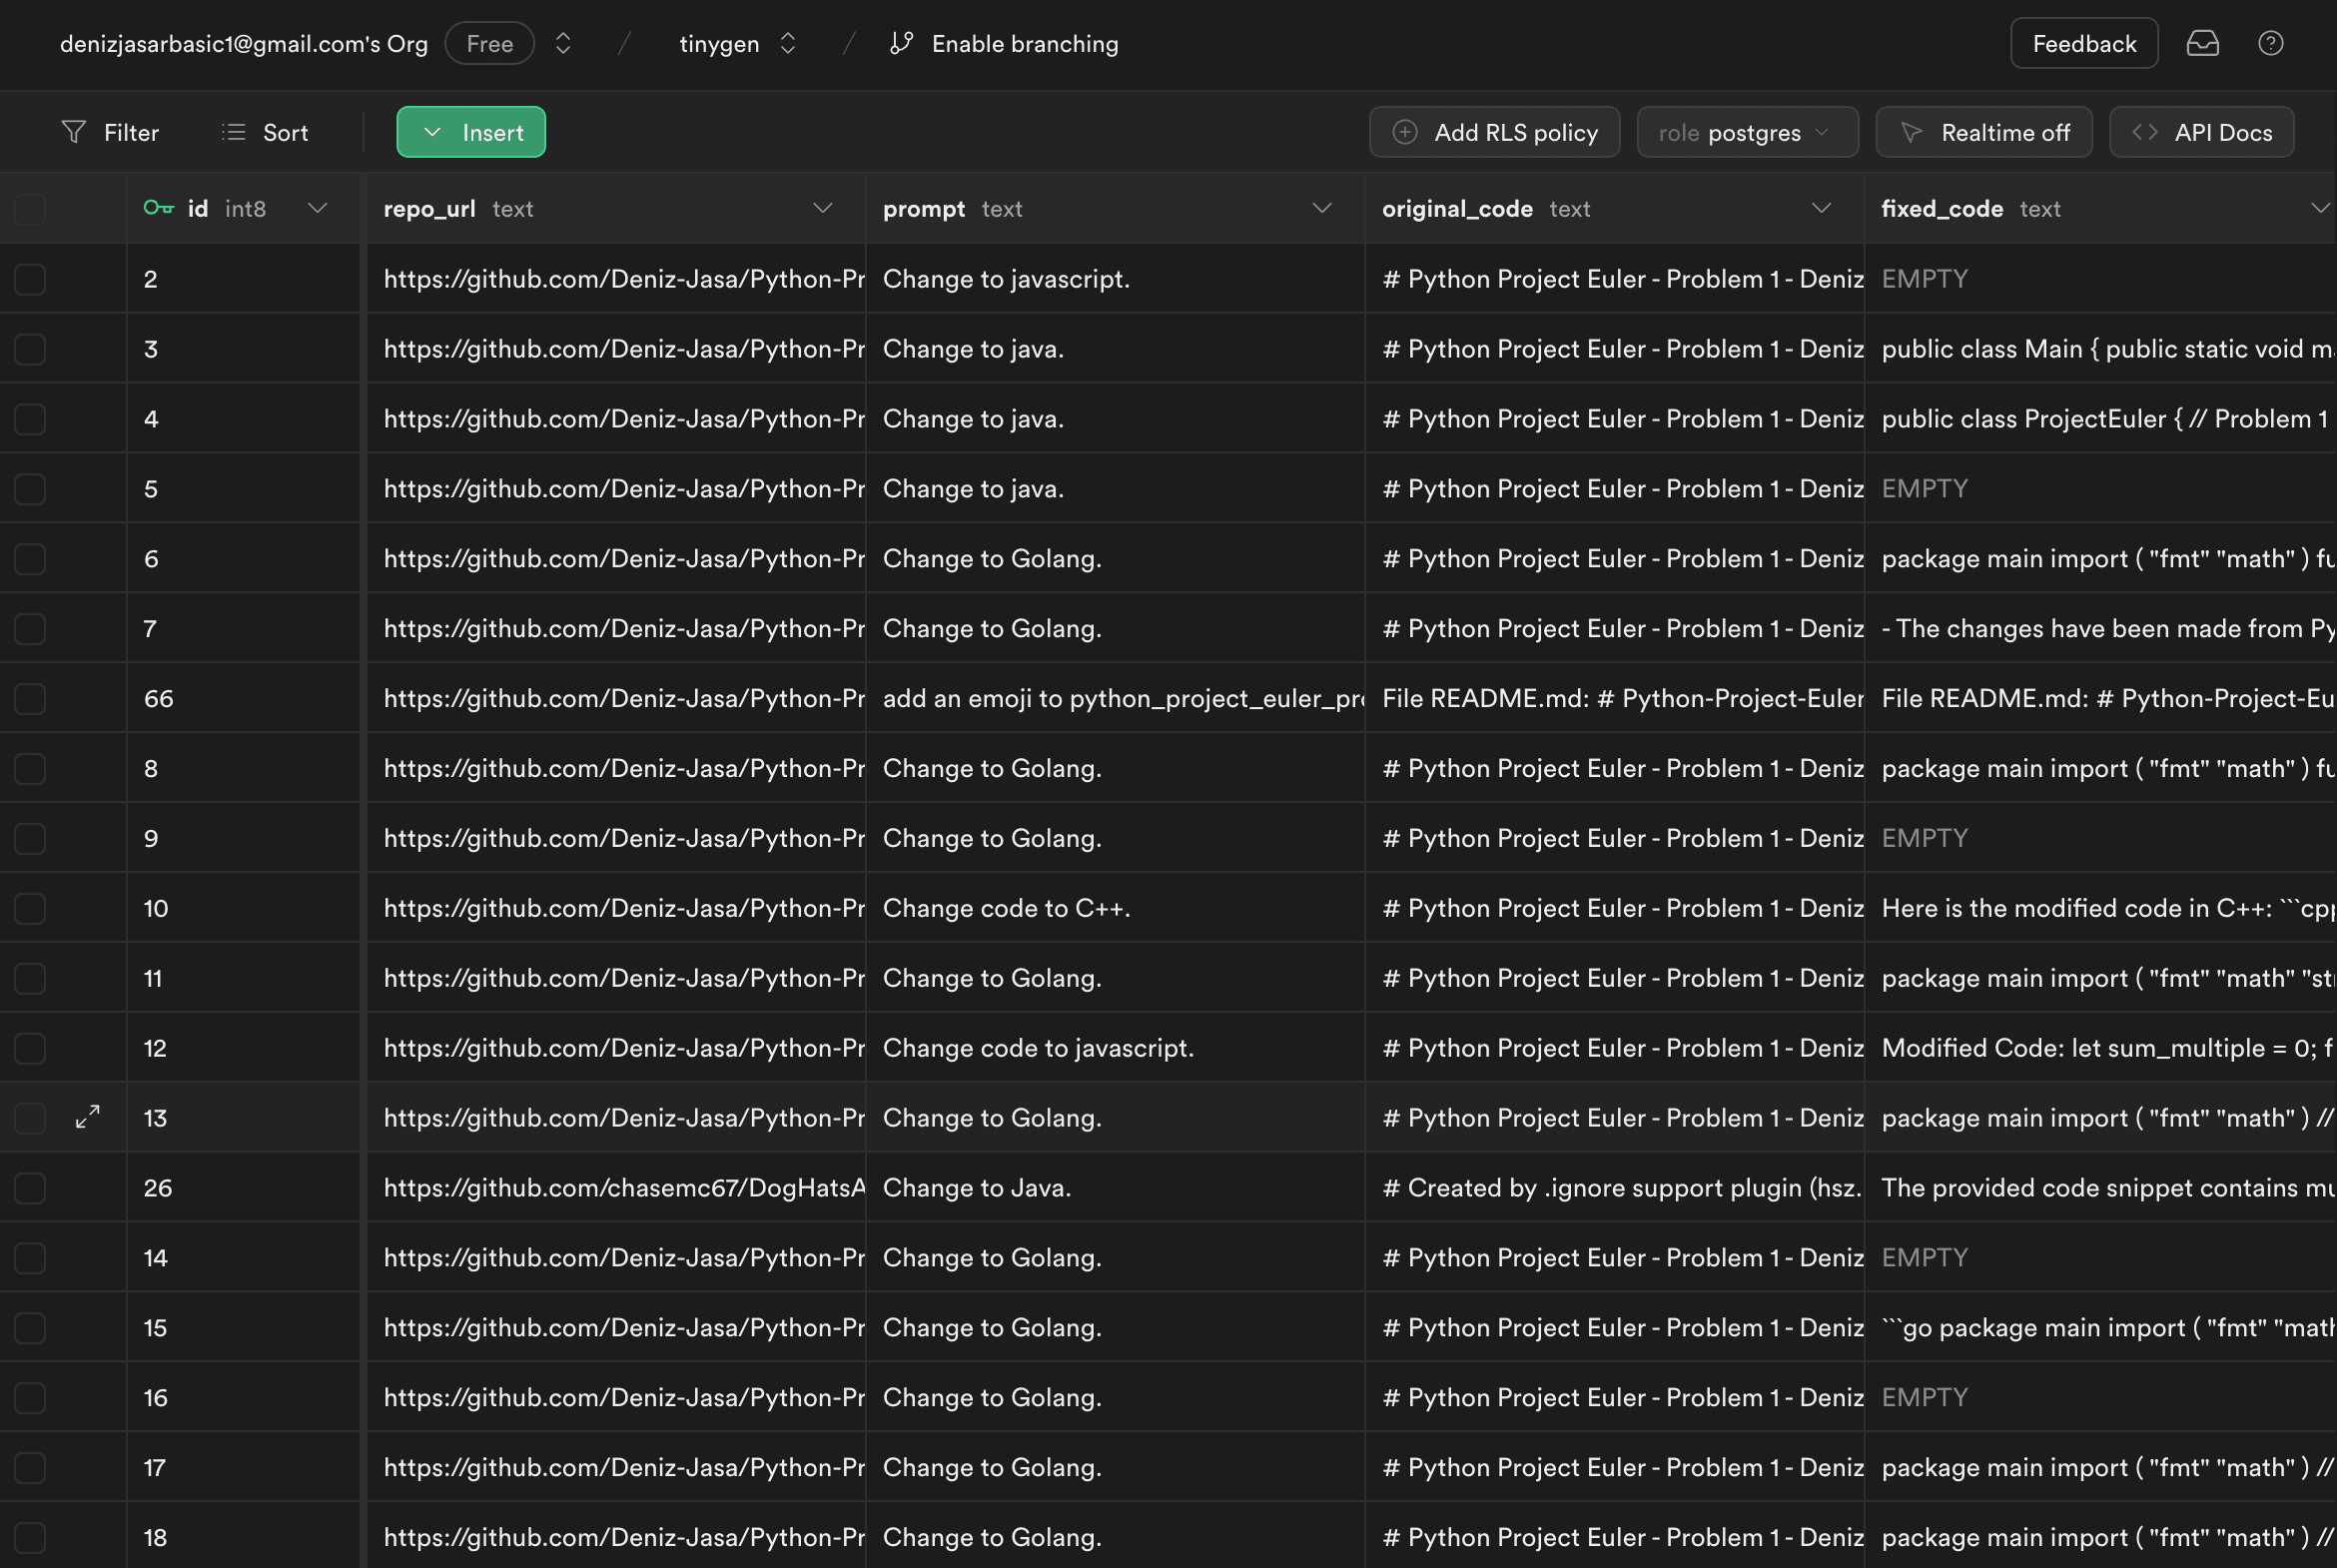This screenshot has width=2337, height=1568.
Task: Select the checkbox for row id 15
Action: tap(30, 1328)
